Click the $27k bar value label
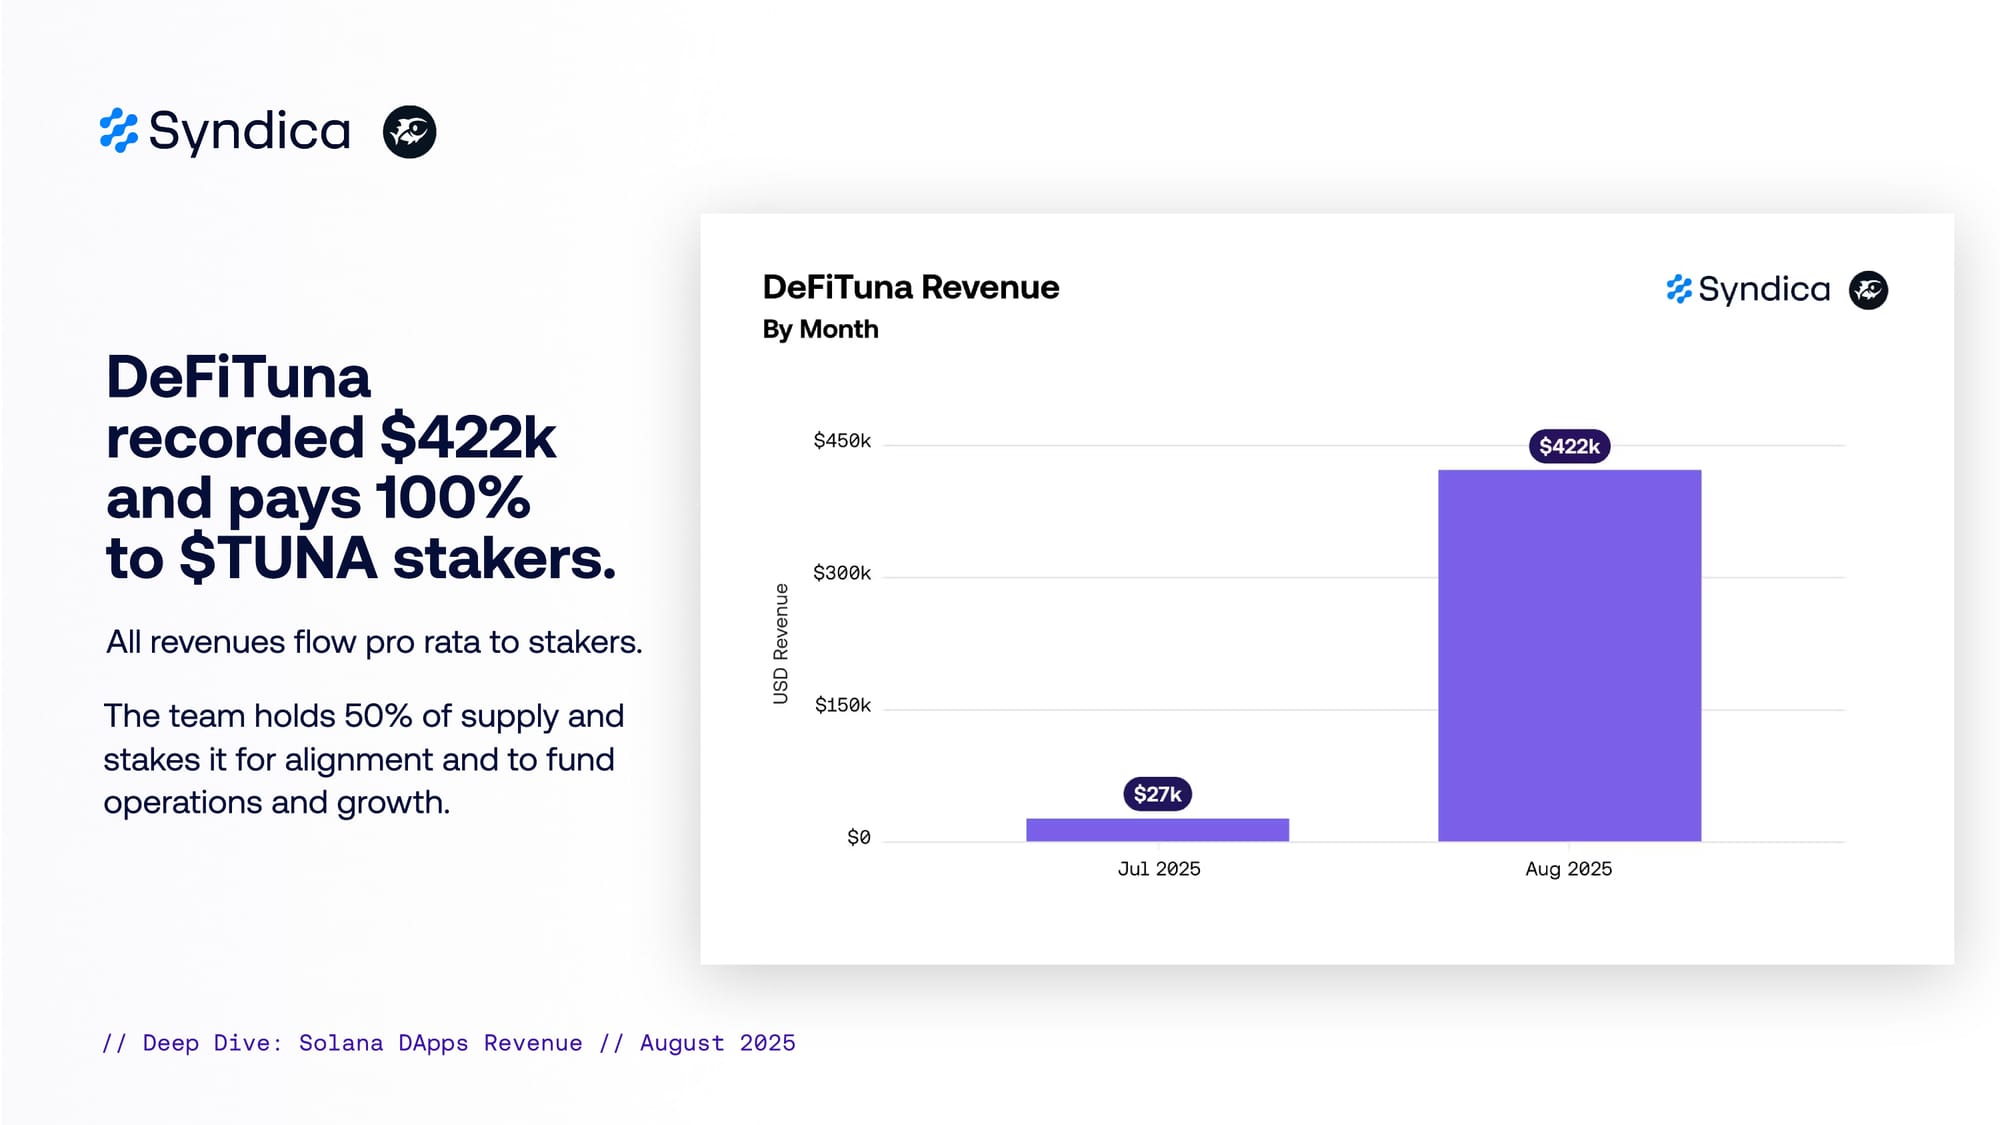The width and height of the screenshot is (2000, 1125). pos(1157,794)
